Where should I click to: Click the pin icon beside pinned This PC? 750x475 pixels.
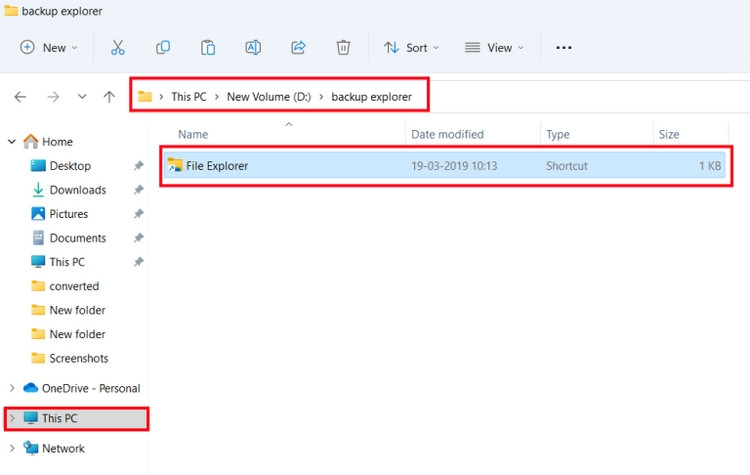138,262
